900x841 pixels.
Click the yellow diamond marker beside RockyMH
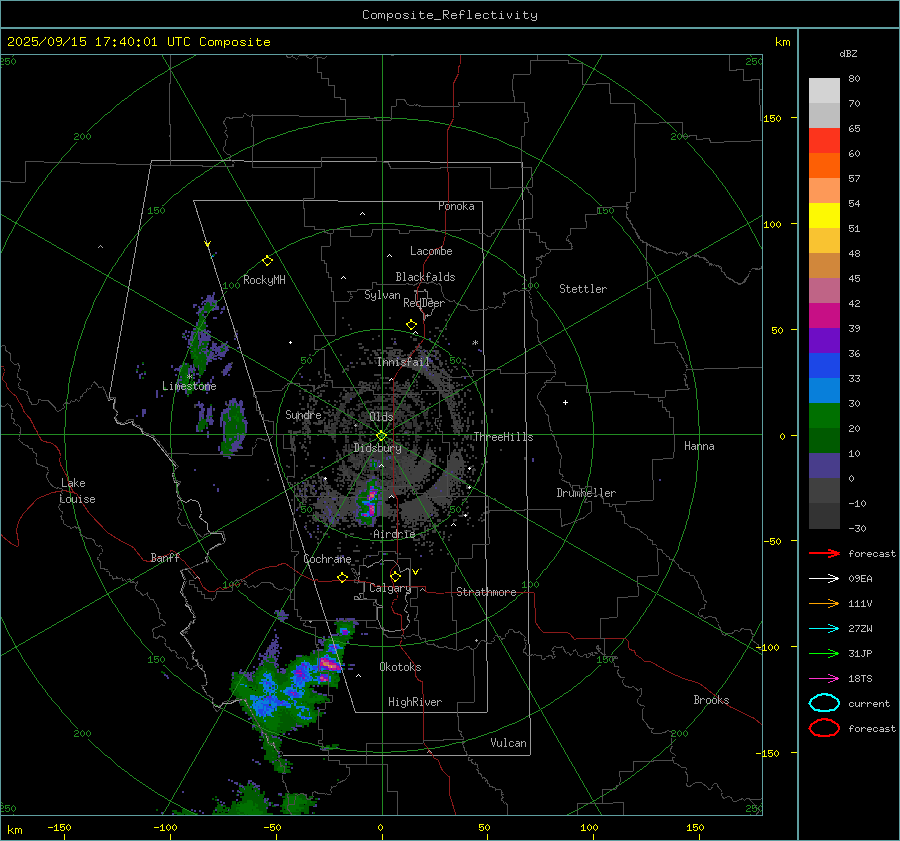coord(267,261)
